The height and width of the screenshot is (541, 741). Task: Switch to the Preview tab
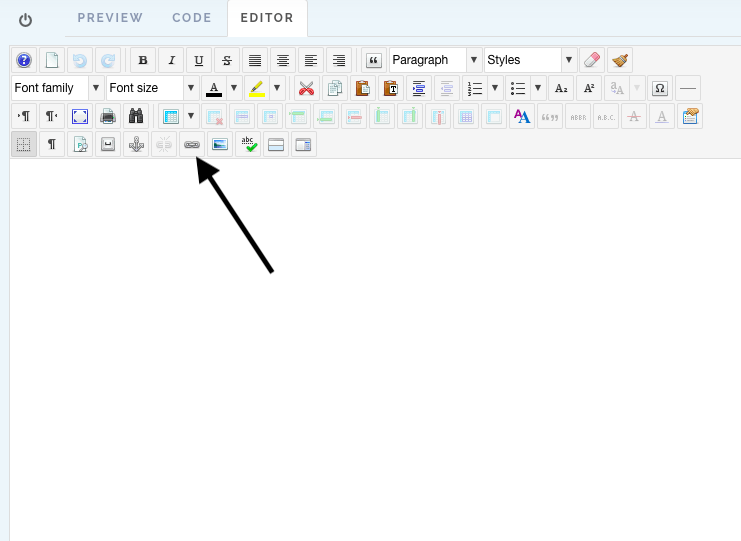(110, 18)
